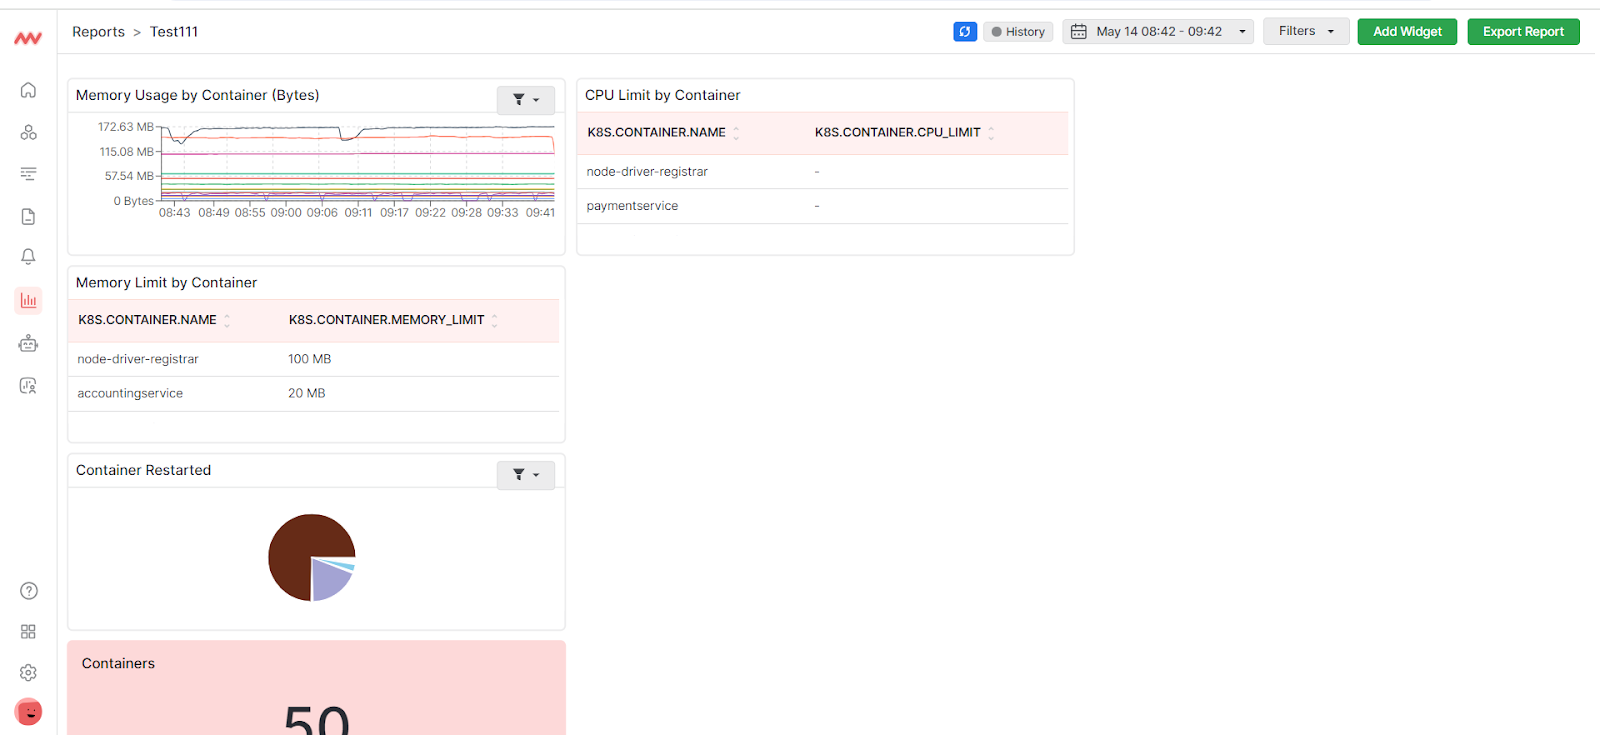Click the Containers card title
Screen dimensions: 1600x735
118,664
